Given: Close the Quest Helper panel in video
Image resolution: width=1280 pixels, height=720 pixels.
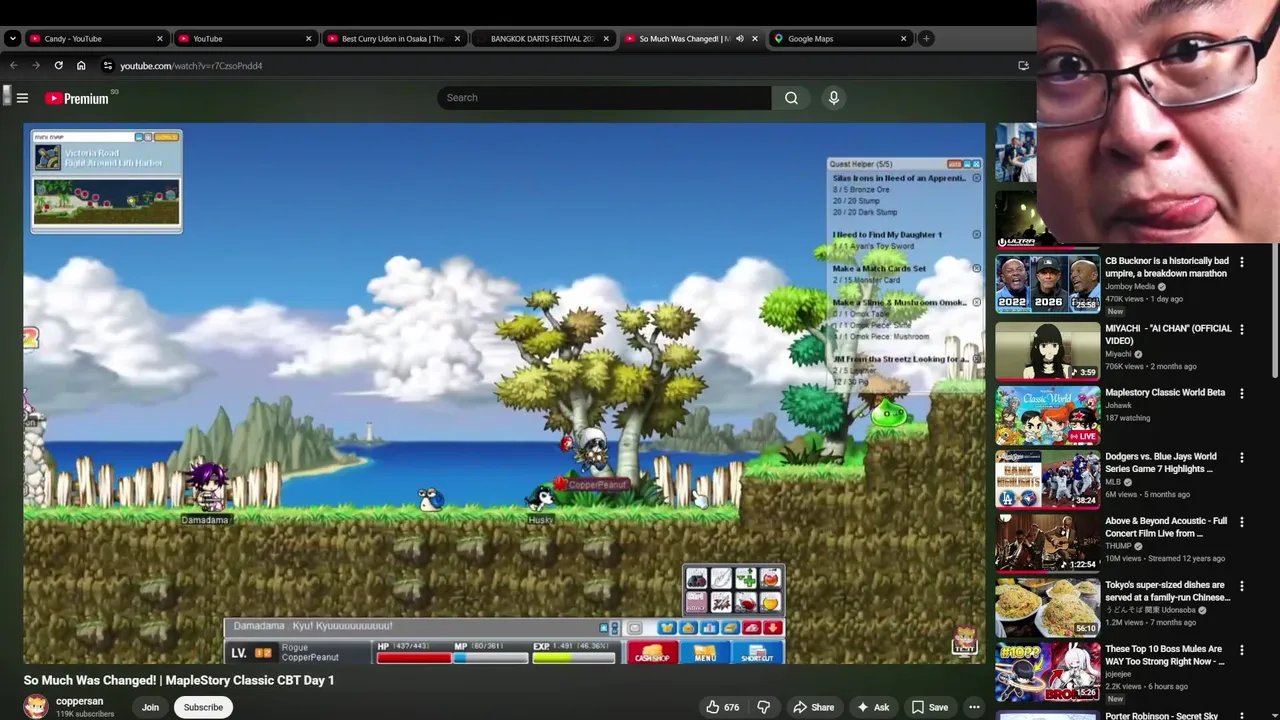Looking at the screenshot, I should 976,164.
